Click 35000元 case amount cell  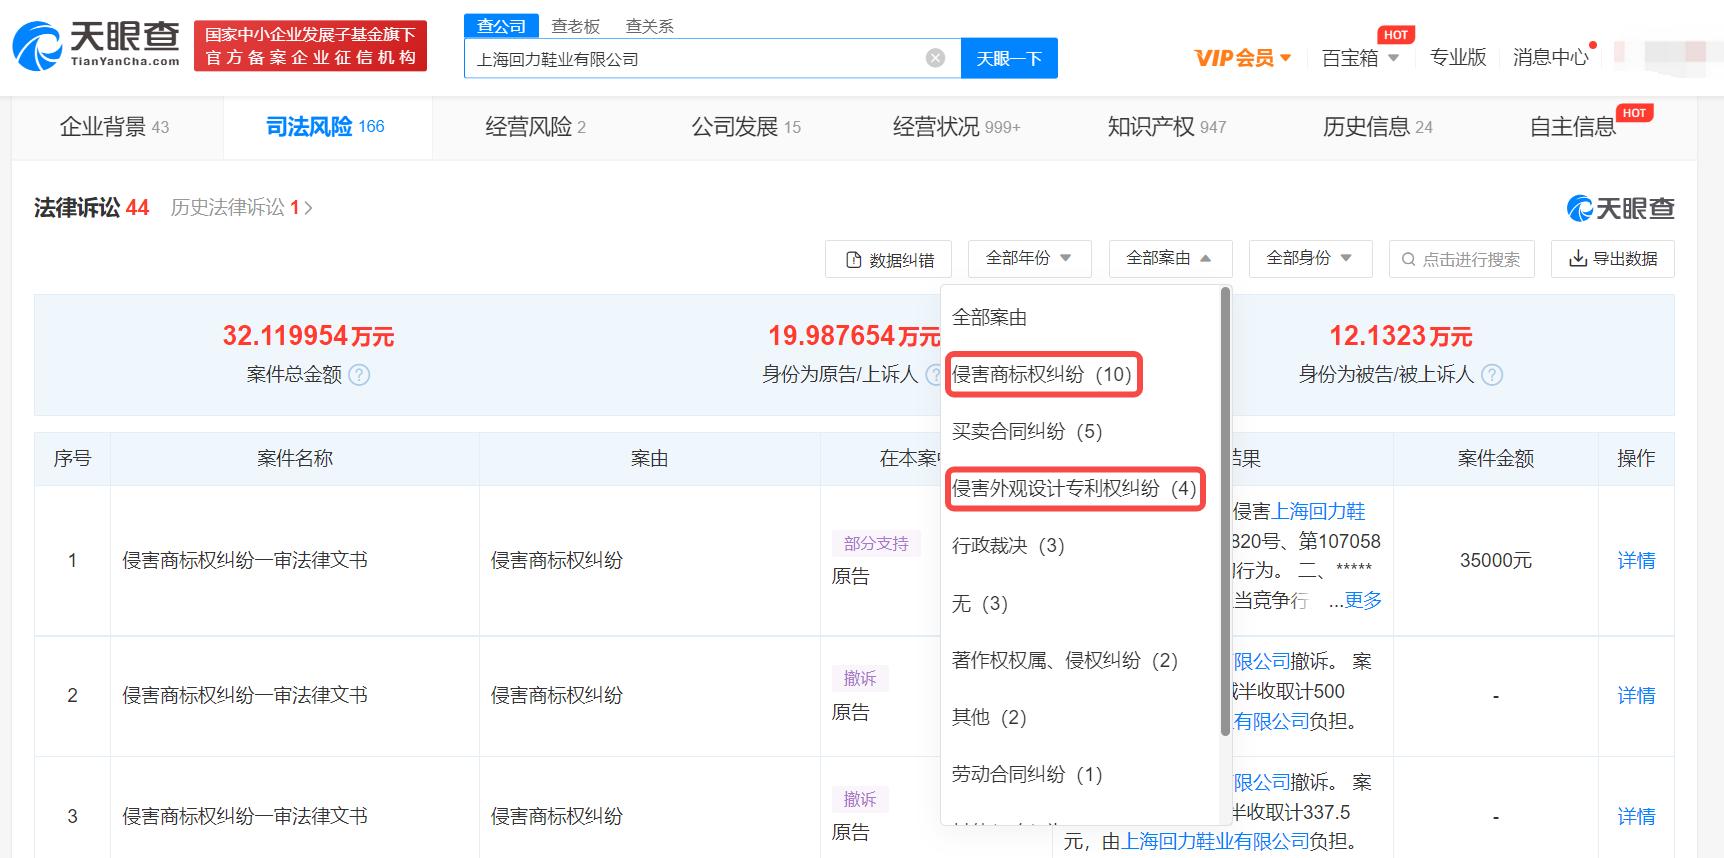(x=1495, y=561)
